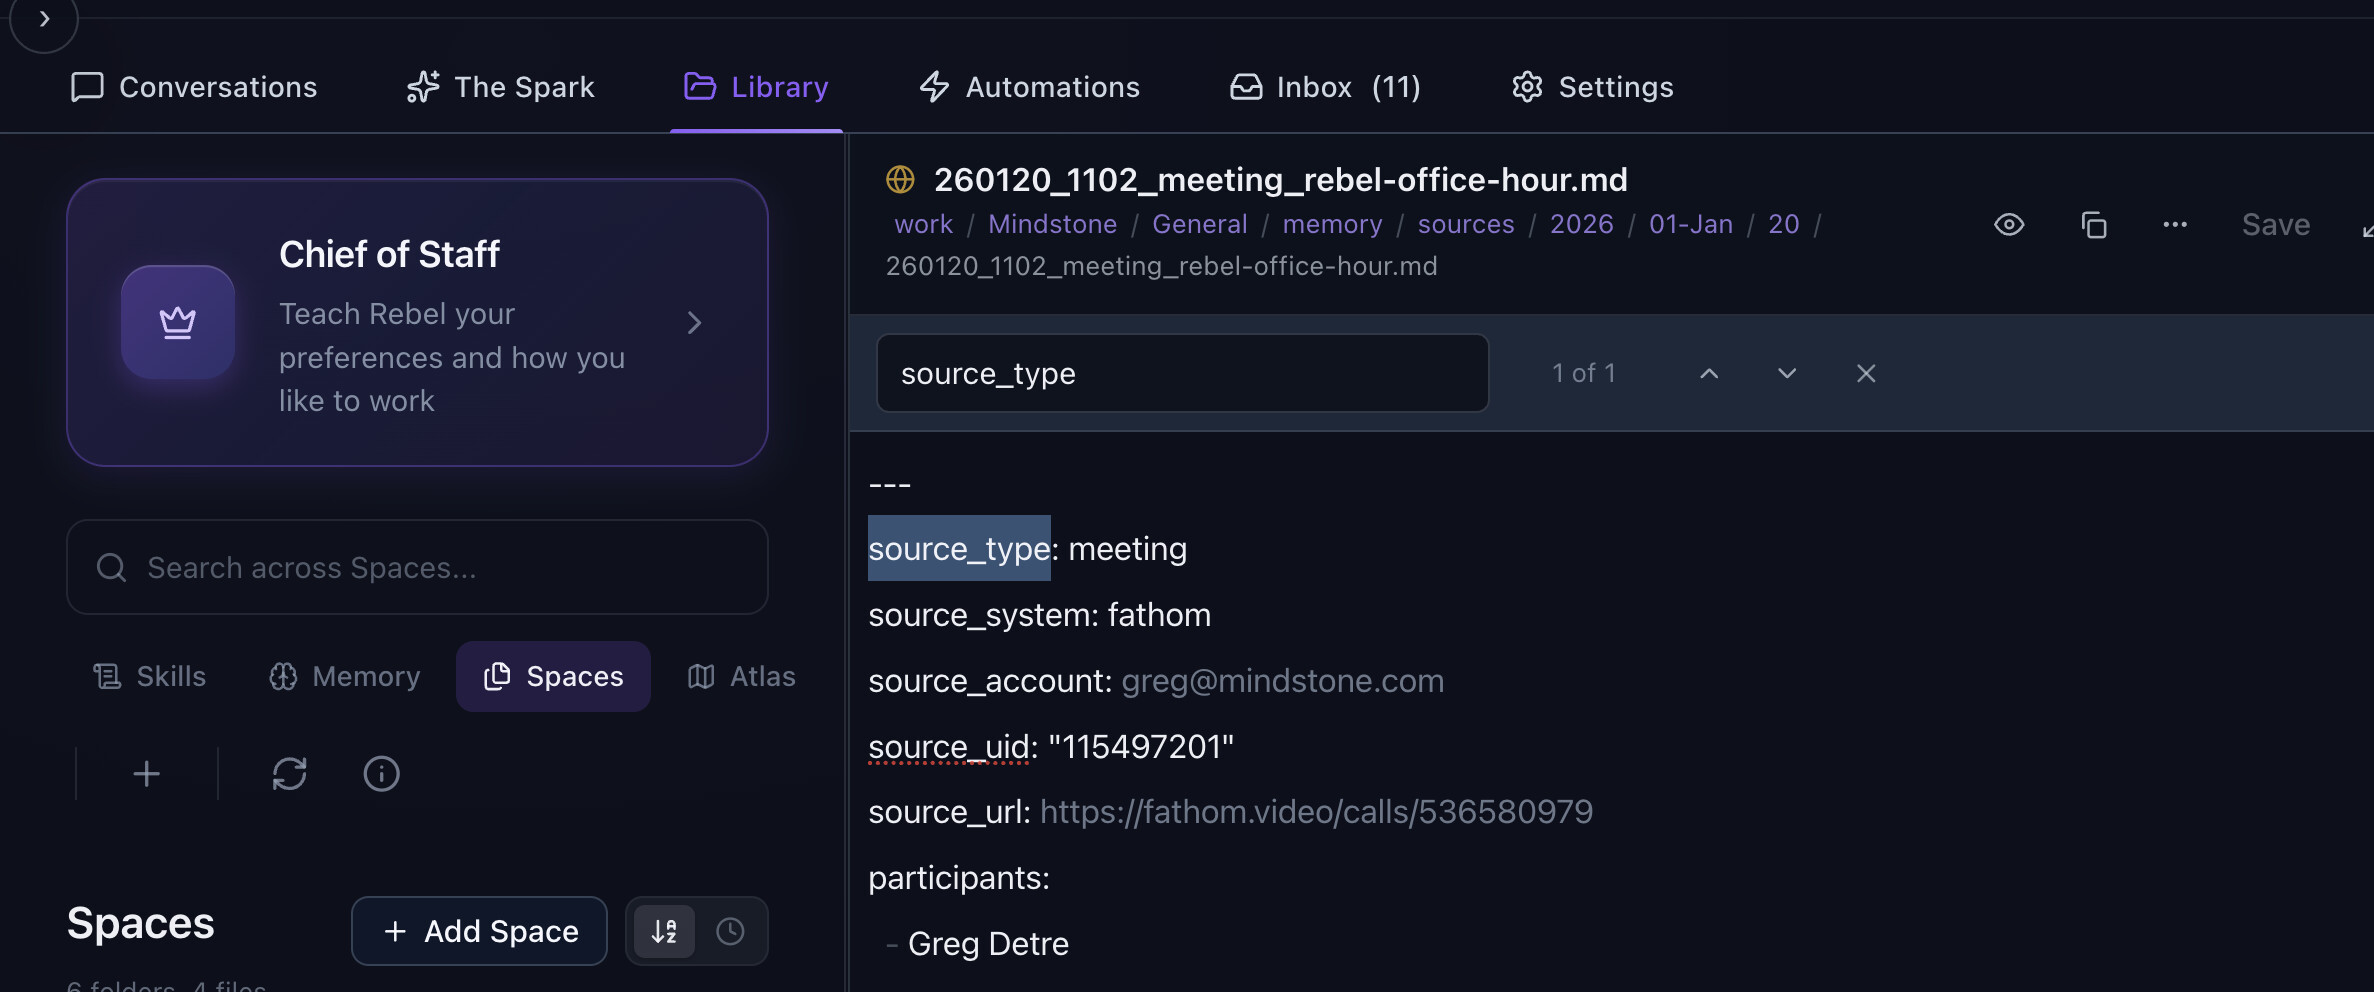Viewport: 2374px width, 992px height.
Task: Click the source_uid value "115497201"
Action: point(1141,747)
